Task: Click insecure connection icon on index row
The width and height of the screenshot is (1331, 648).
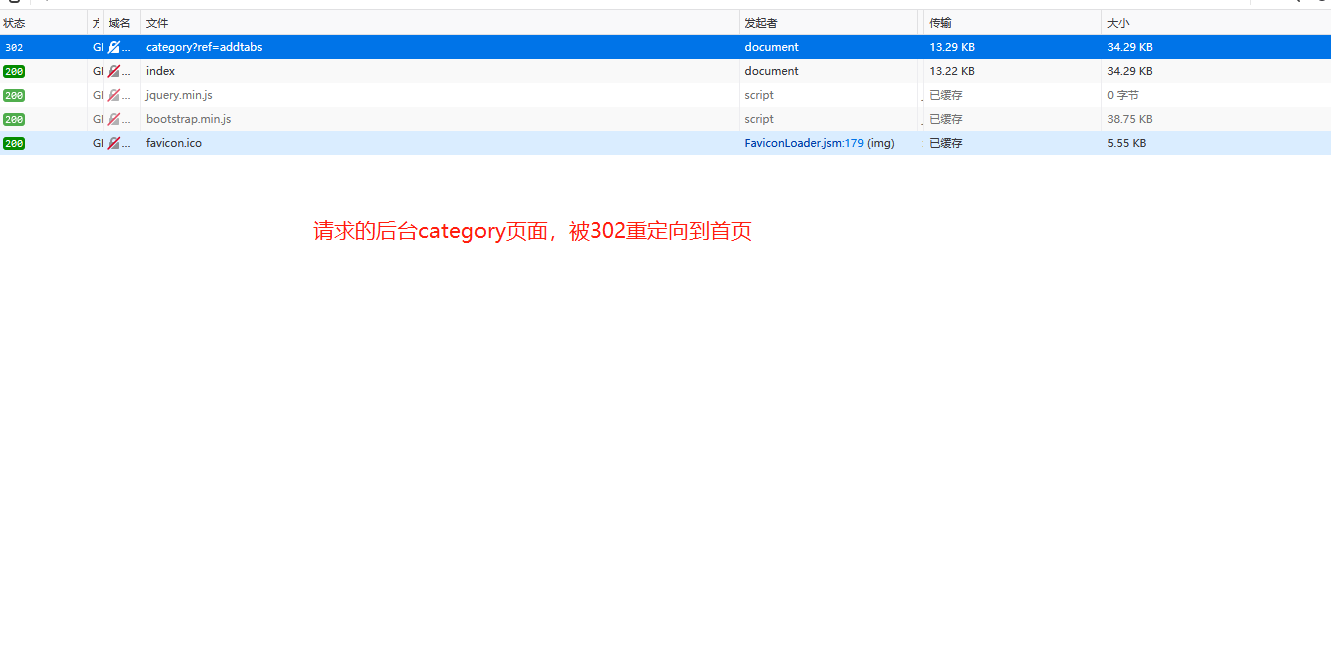Action: [114, 71]
